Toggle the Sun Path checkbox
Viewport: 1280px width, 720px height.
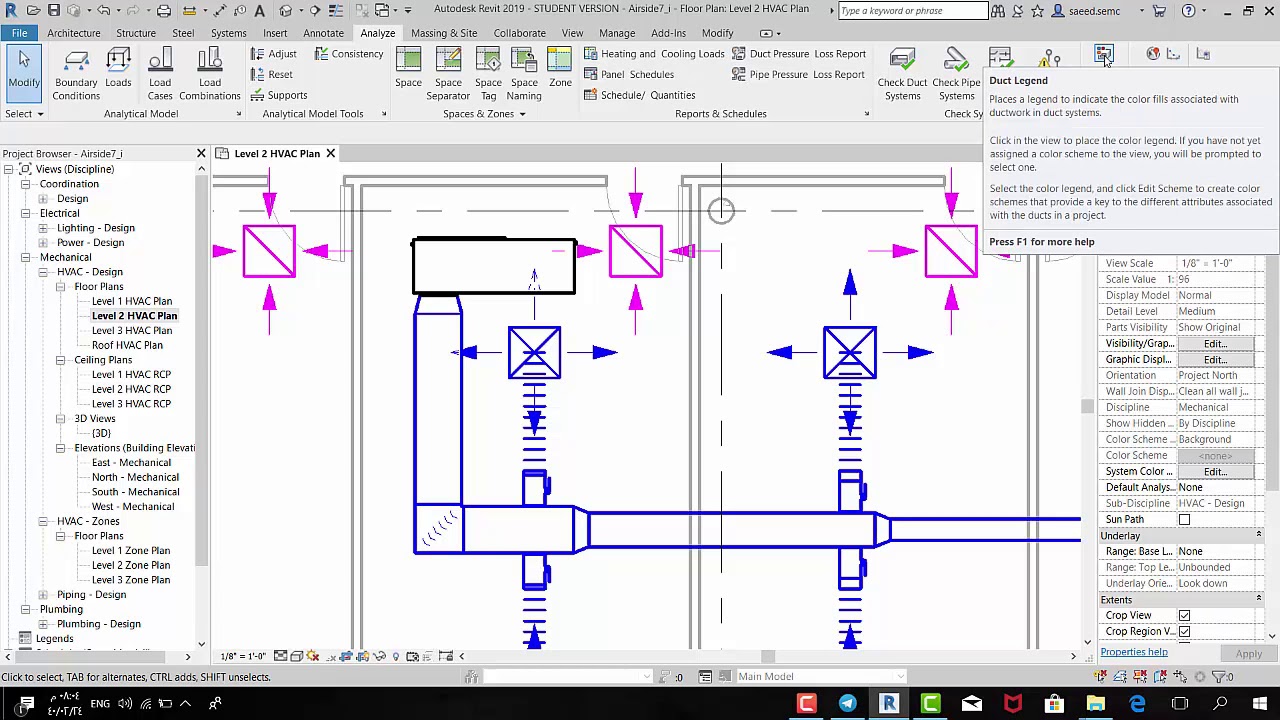coord(1184,520)
